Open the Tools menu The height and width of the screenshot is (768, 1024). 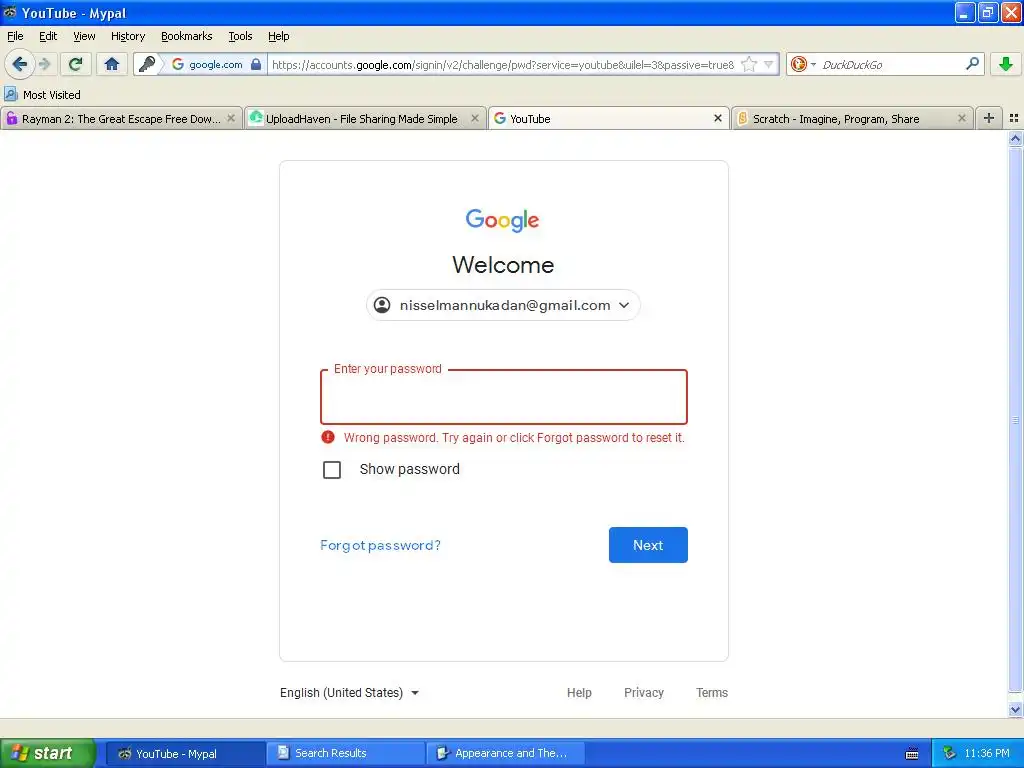(x=240, y=36)
